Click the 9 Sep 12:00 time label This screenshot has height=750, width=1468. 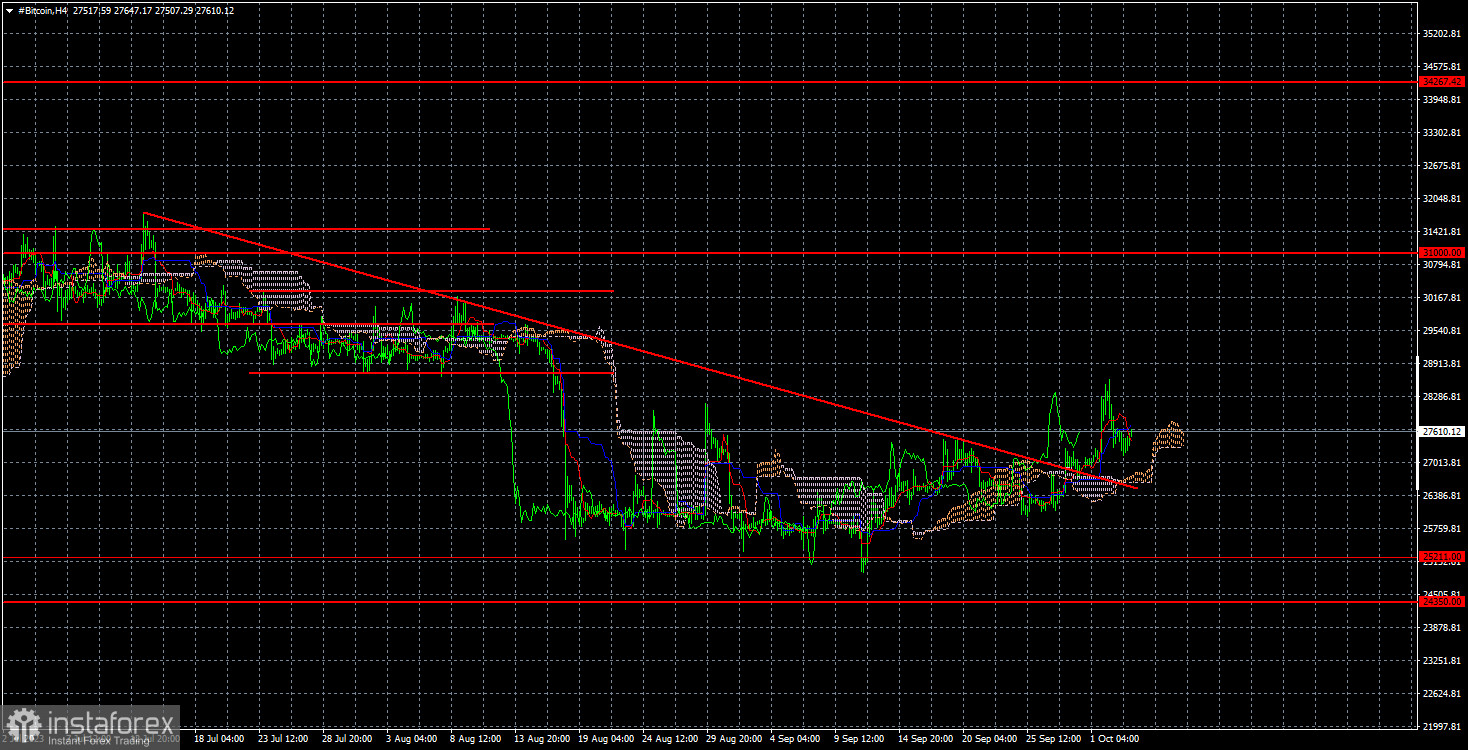[x=859, y=739]
